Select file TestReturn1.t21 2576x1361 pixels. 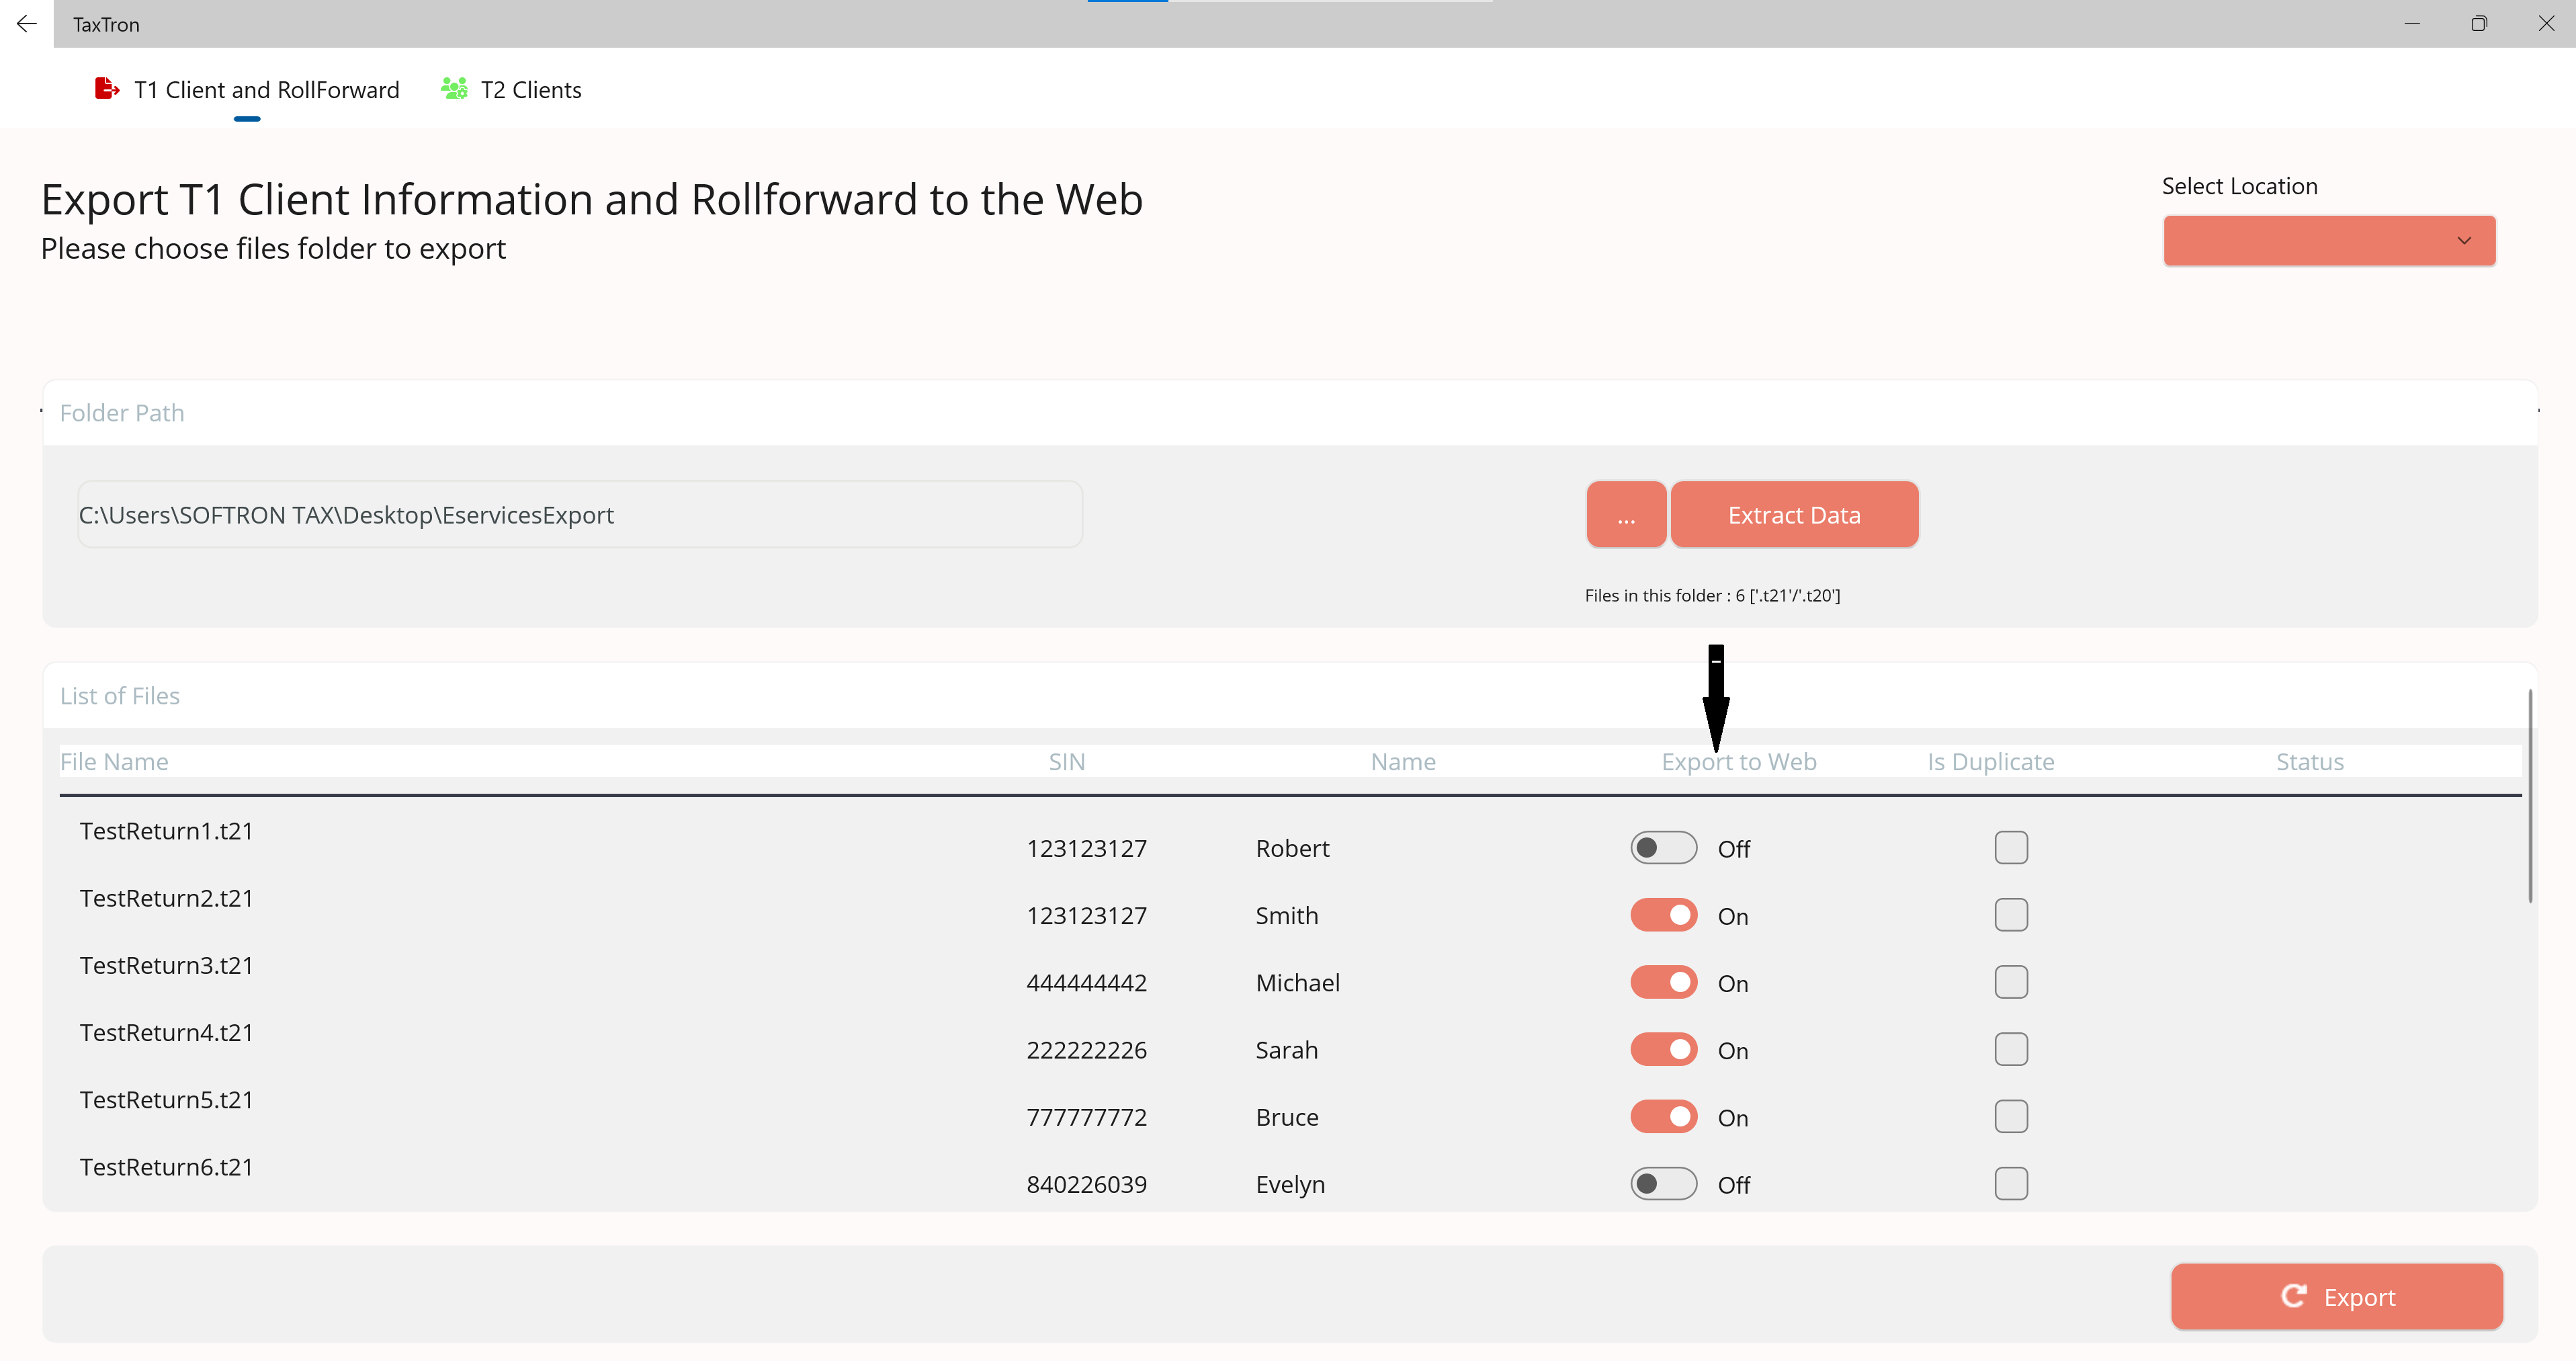[167, 831]
